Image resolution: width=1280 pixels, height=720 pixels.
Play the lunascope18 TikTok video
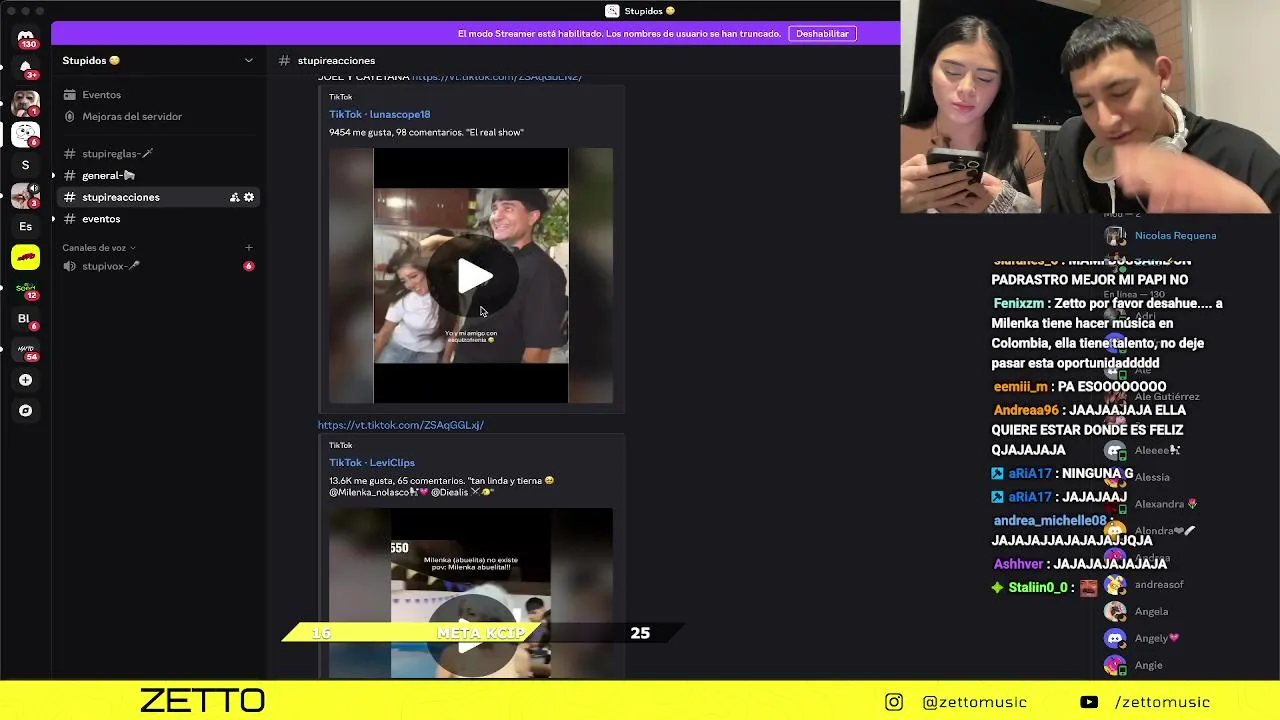pos(474,276)
